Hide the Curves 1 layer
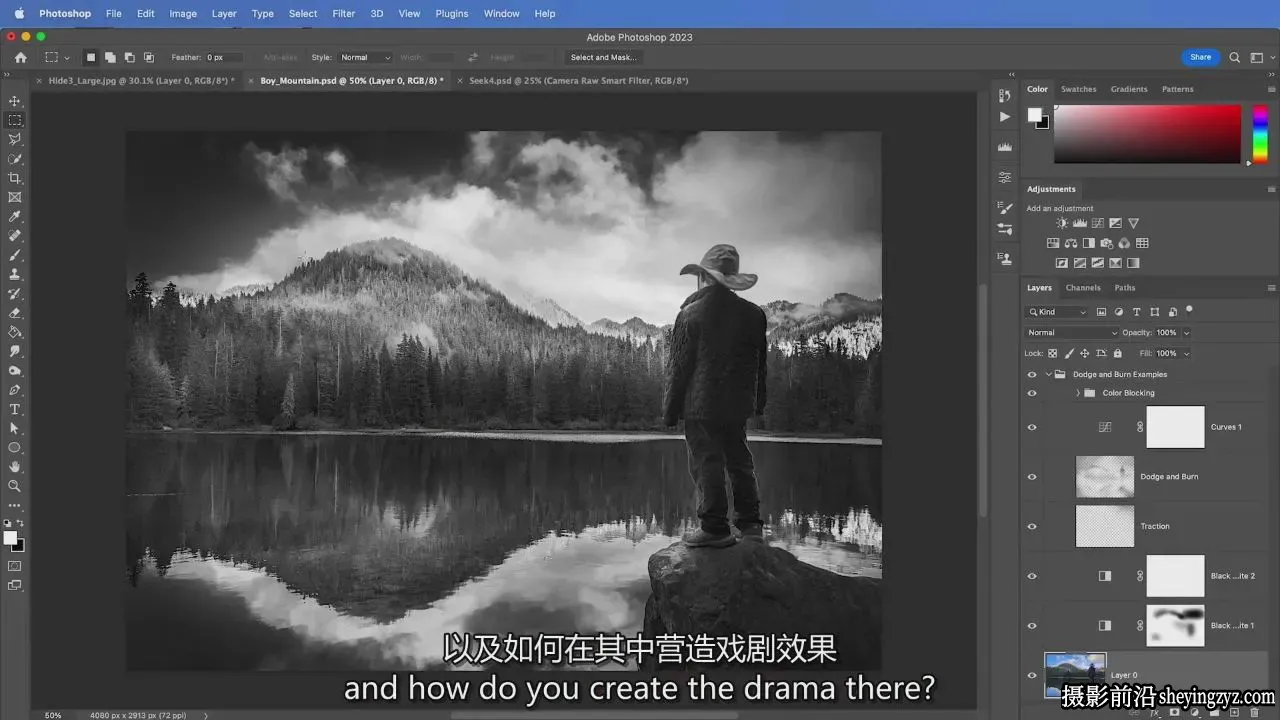Viewport: 1280px width, 720px height. point(1032,427)
